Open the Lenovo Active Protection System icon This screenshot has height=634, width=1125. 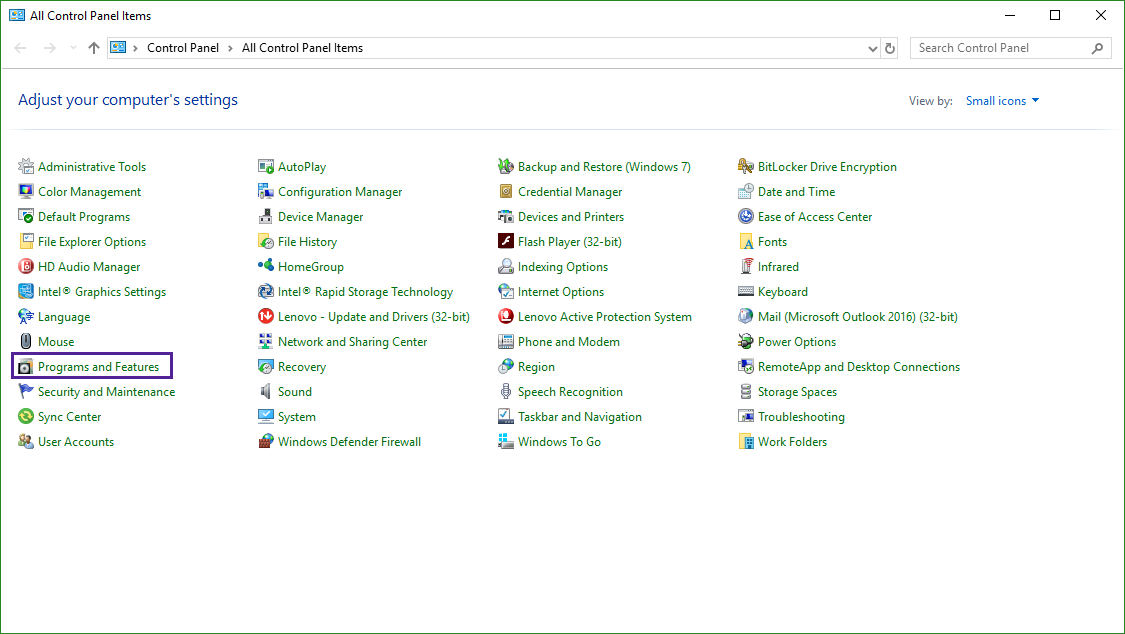506,317
